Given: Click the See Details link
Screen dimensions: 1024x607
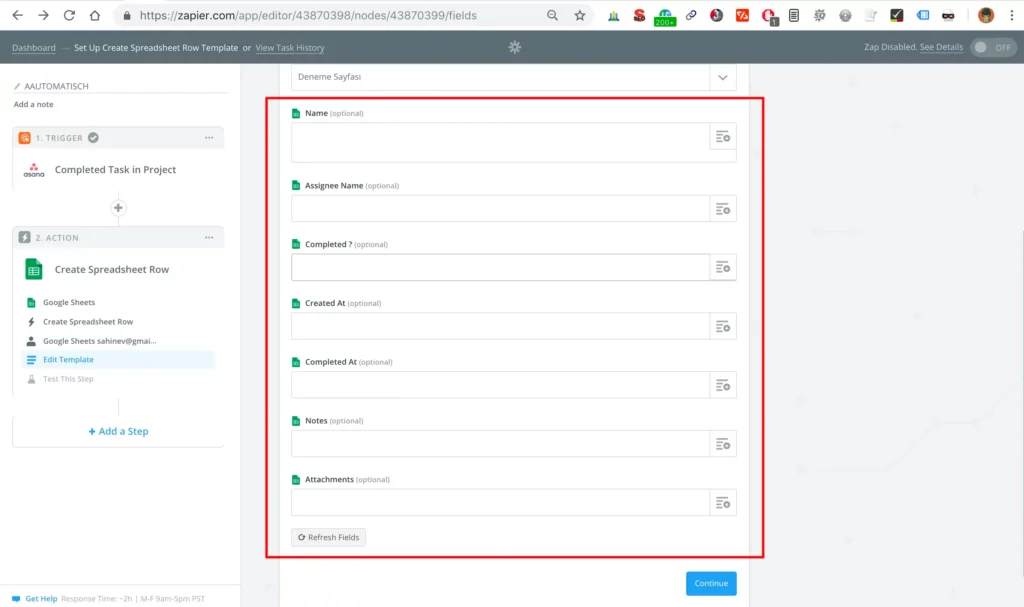Looking at the screenshot, I should click(941, 47).
